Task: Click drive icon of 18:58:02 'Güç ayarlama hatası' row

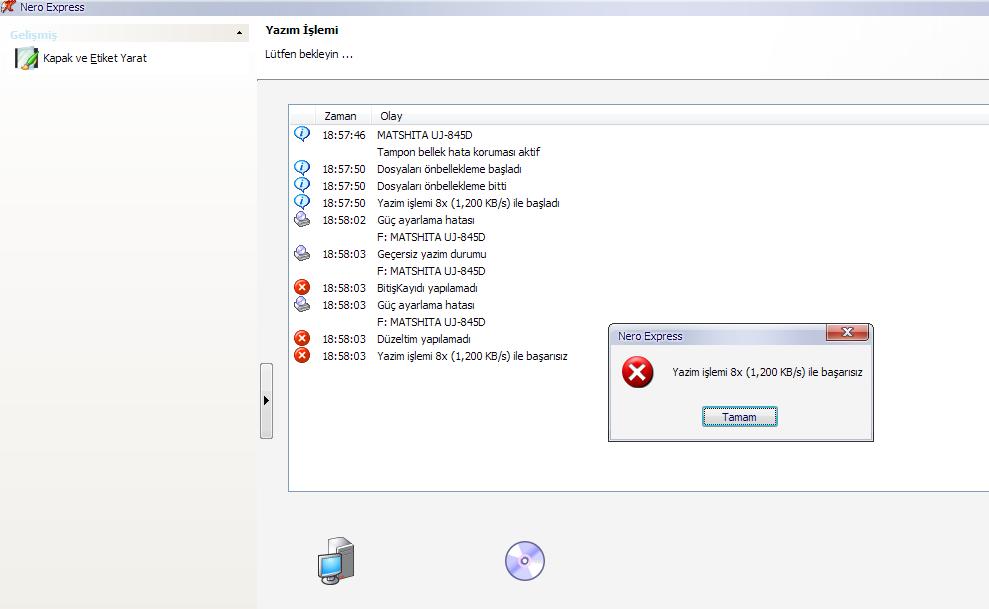Action: [302, 219]
